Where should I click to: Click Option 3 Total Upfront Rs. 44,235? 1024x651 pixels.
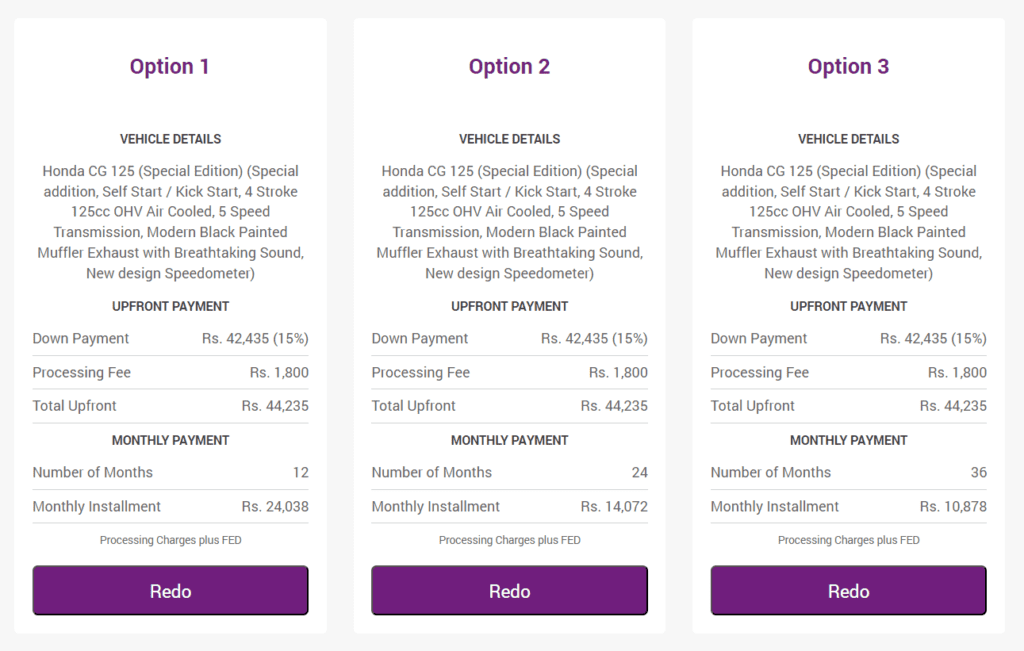point(953,405)
